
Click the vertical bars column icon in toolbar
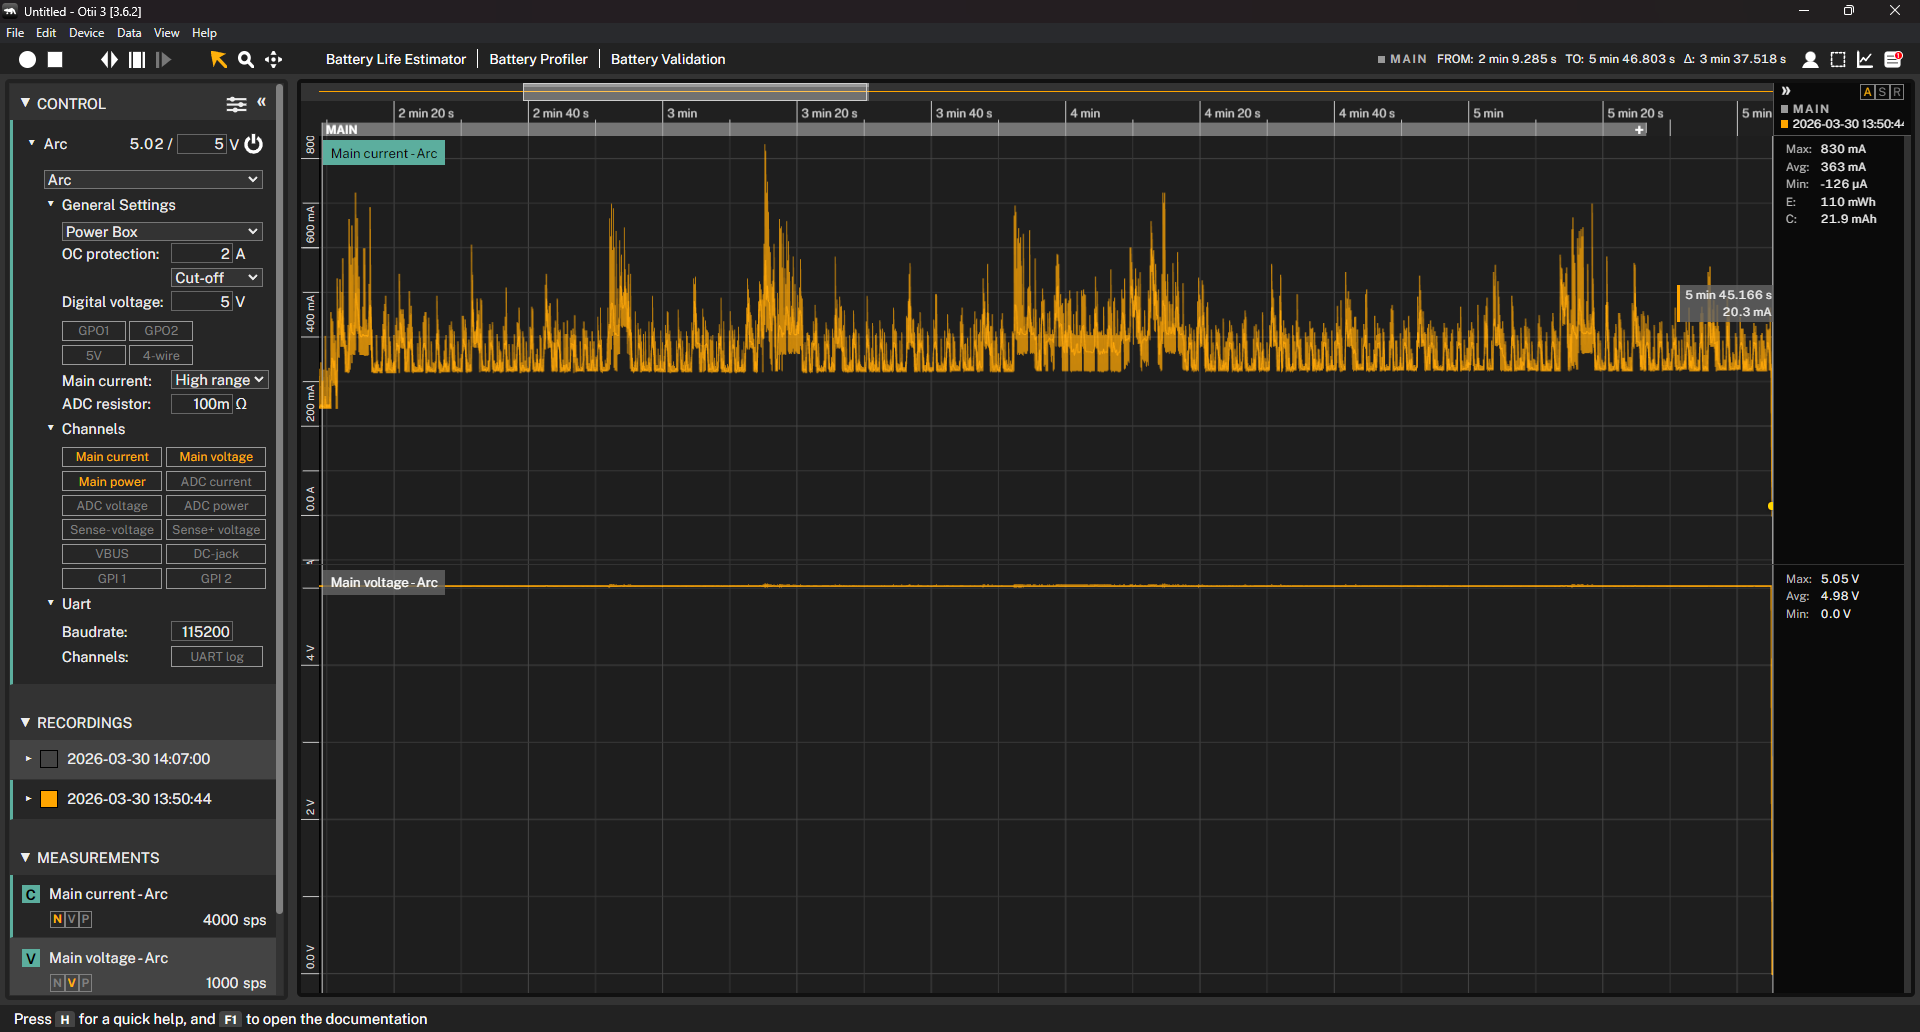click(x=137, y=60)
